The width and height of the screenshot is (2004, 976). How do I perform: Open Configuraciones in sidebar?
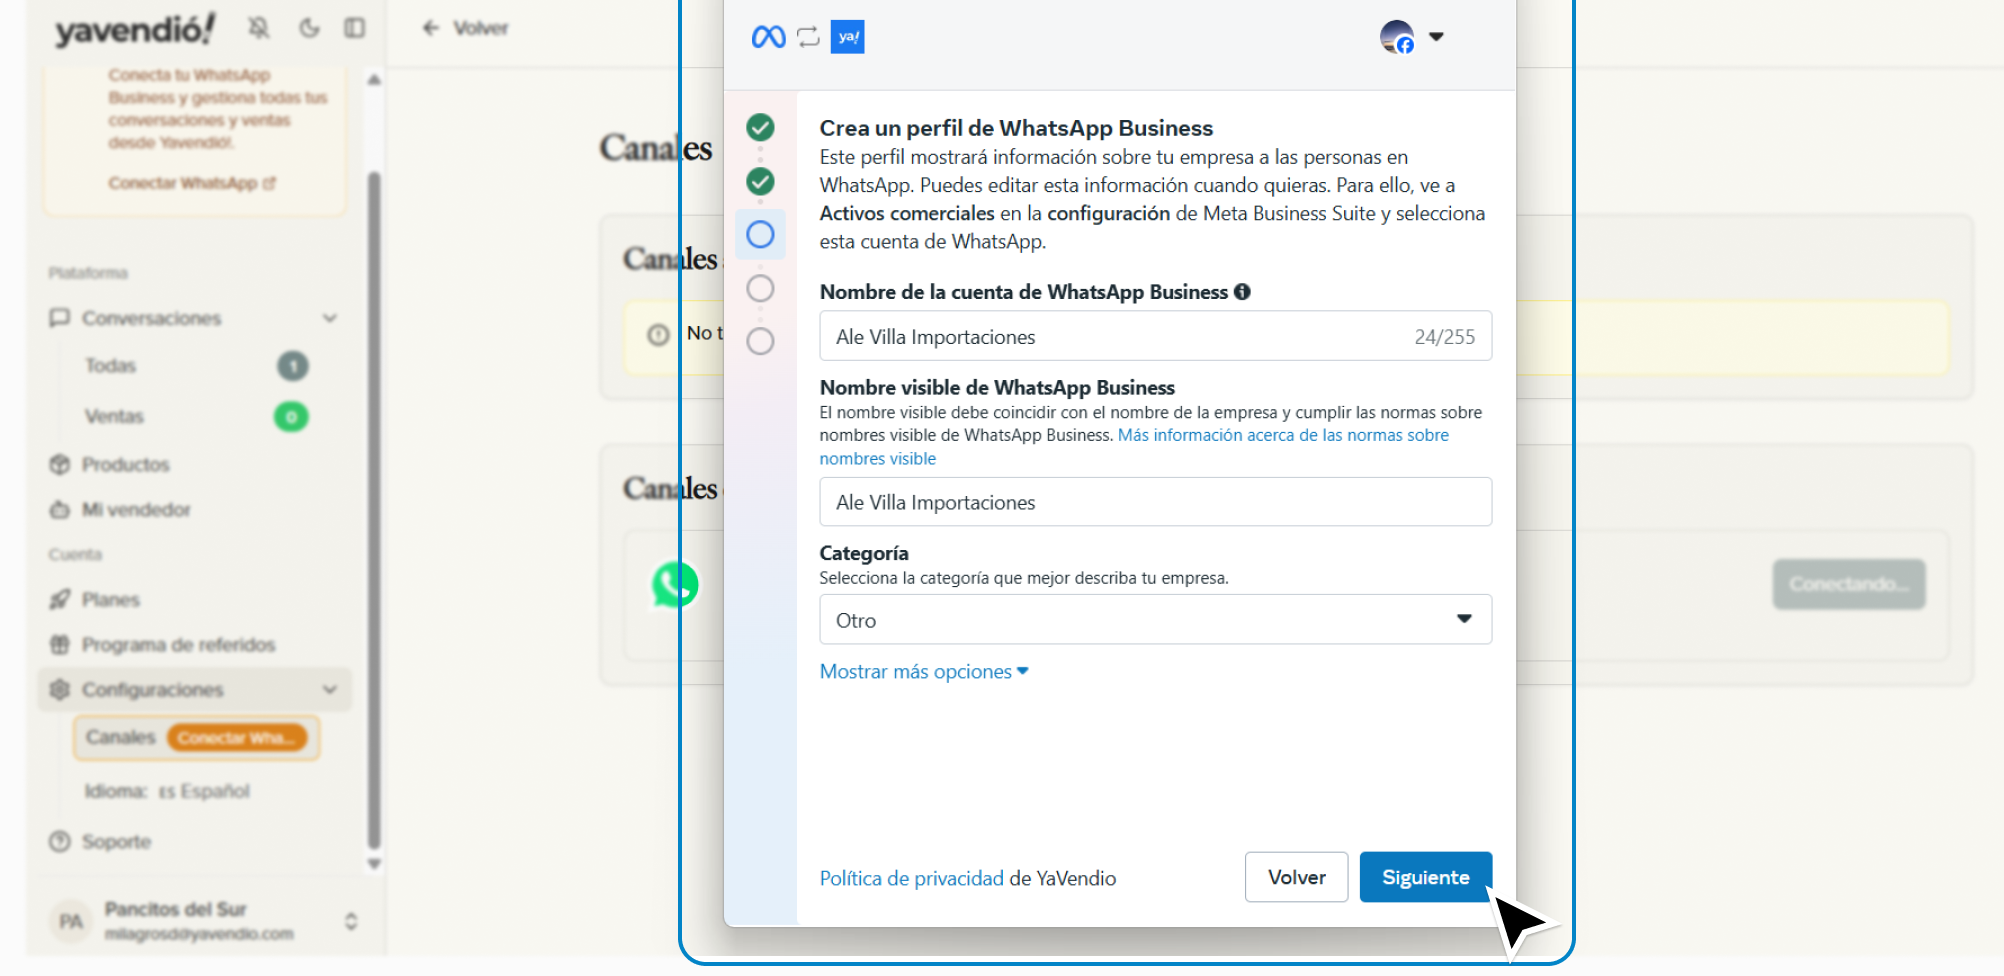click(x=196, y=690)
